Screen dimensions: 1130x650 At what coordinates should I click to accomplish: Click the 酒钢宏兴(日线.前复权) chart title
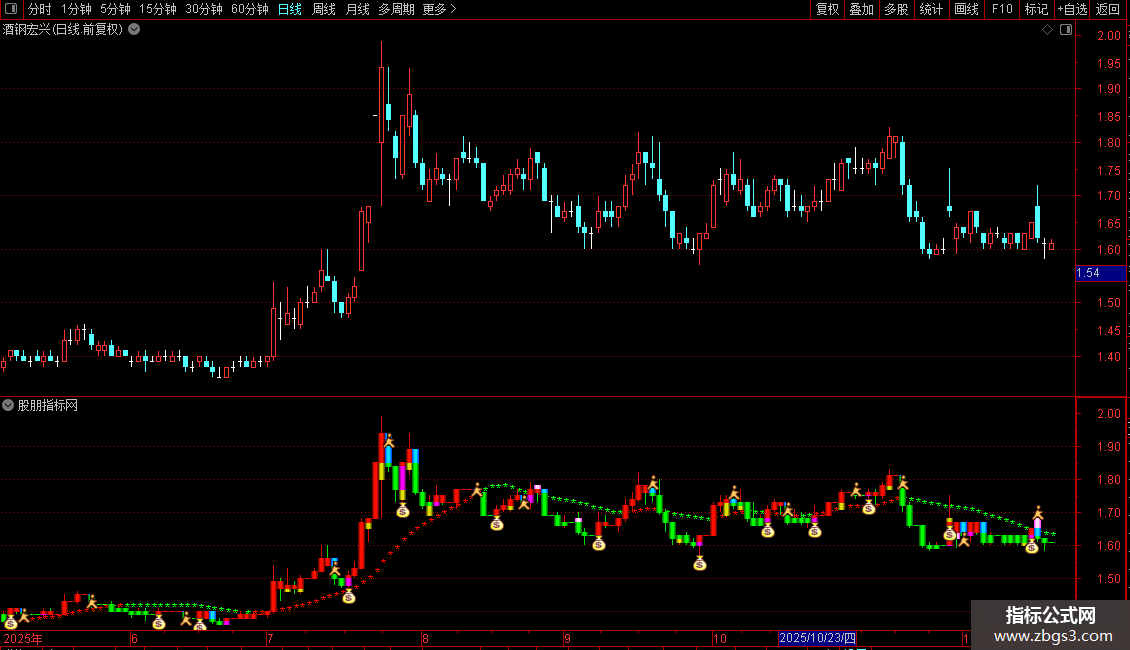tap(63, 30)
